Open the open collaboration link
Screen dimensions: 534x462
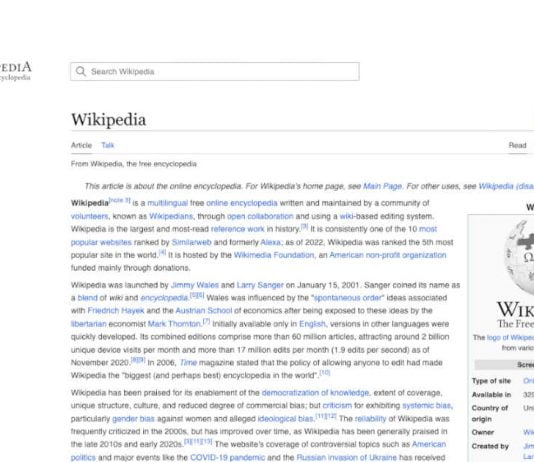(x=260, y=216)
